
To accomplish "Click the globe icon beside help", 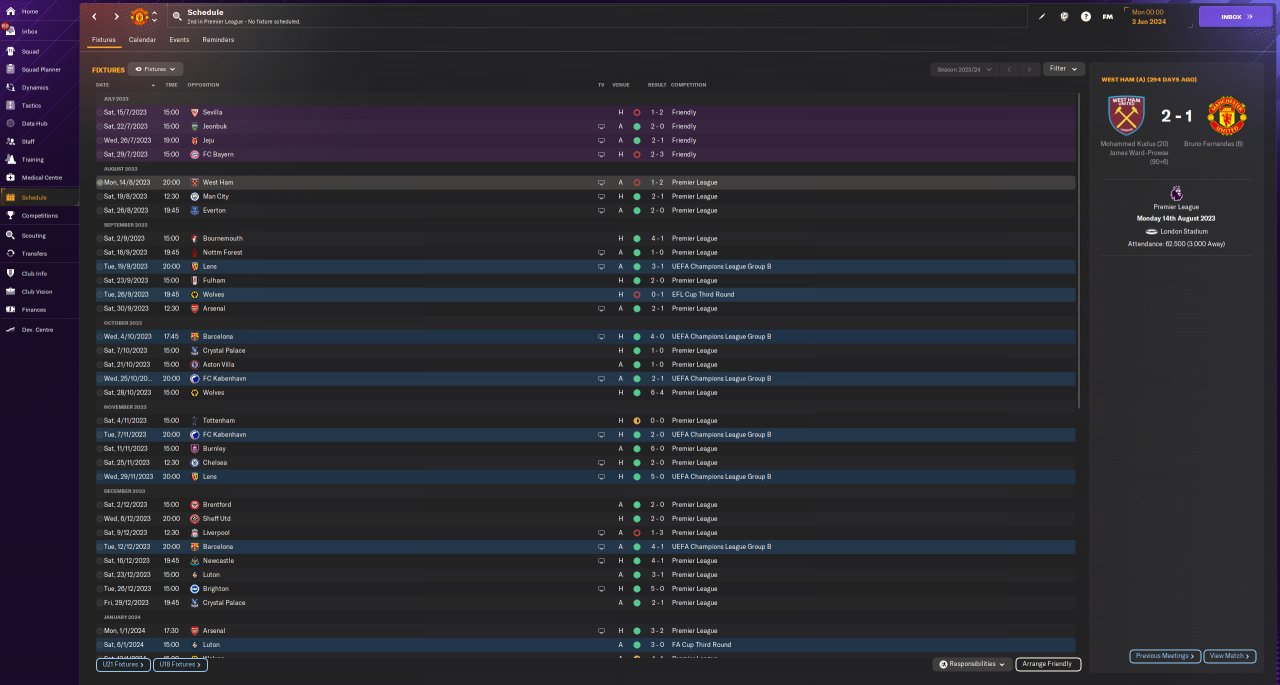I will 1064,17.
